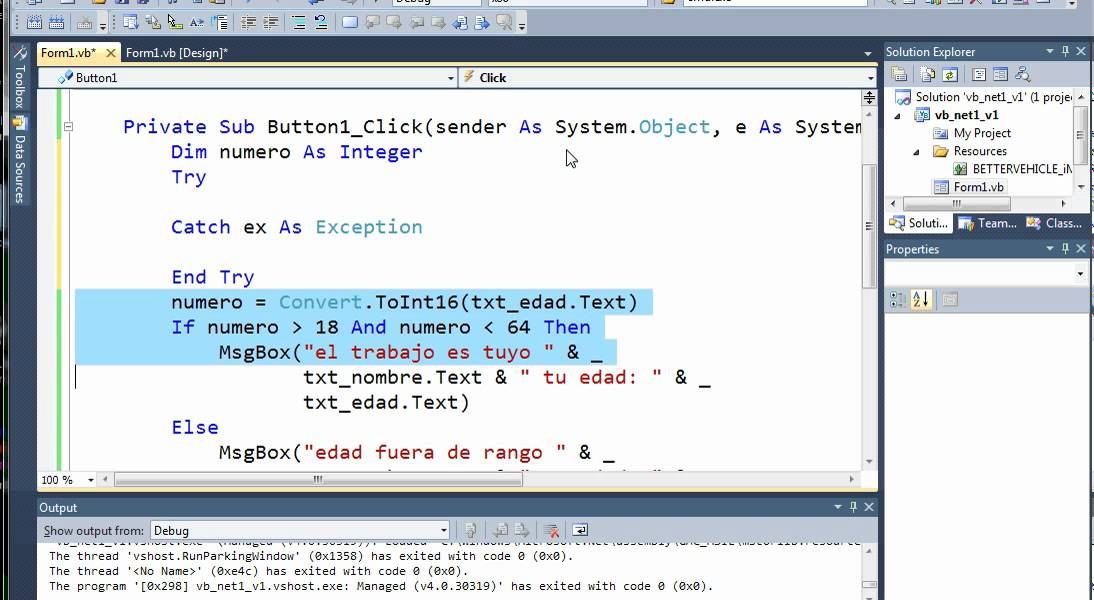Click View Designer icon in Solution Explorer
Viewport: 1094px width, 600px height.
(1001, 74)
